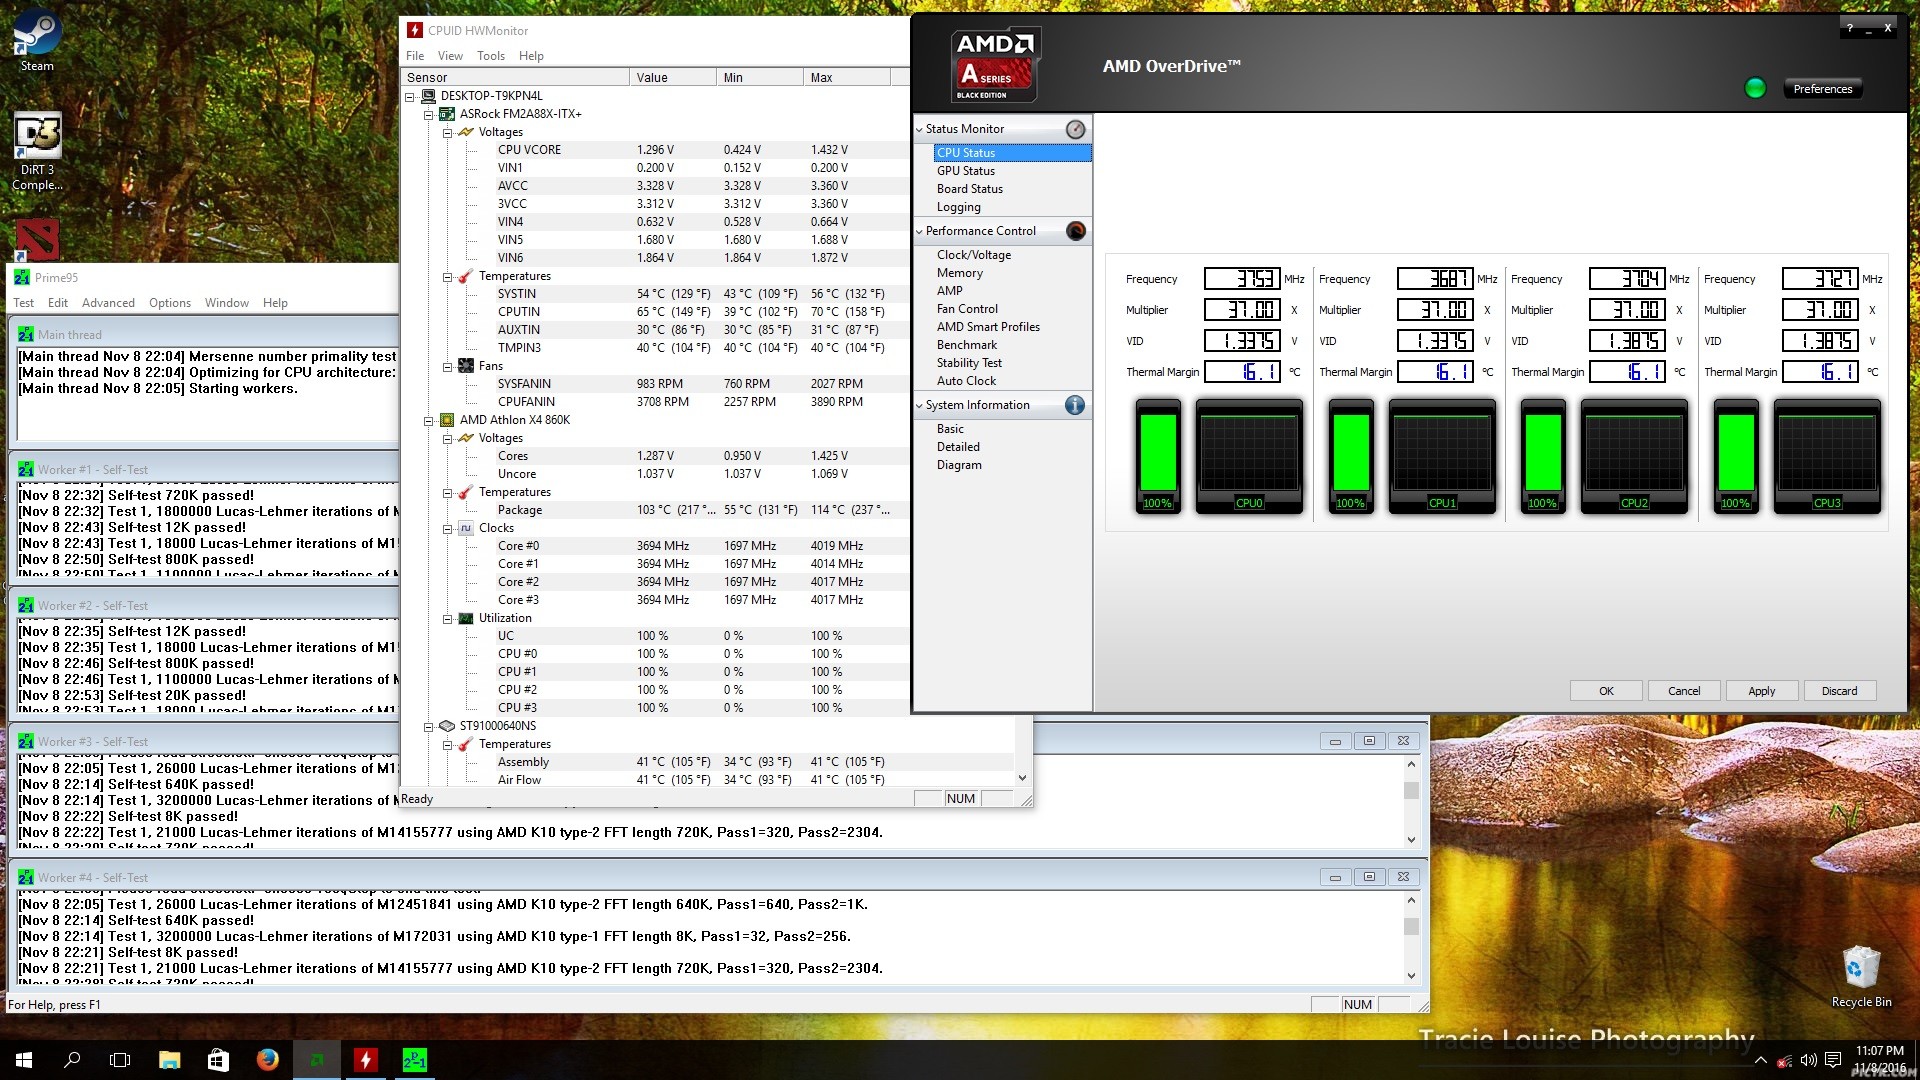Viewport: 1920px width, 1080px height.
Task: Select Stability Test in the sidebar
Action: (x=968, y=363)
